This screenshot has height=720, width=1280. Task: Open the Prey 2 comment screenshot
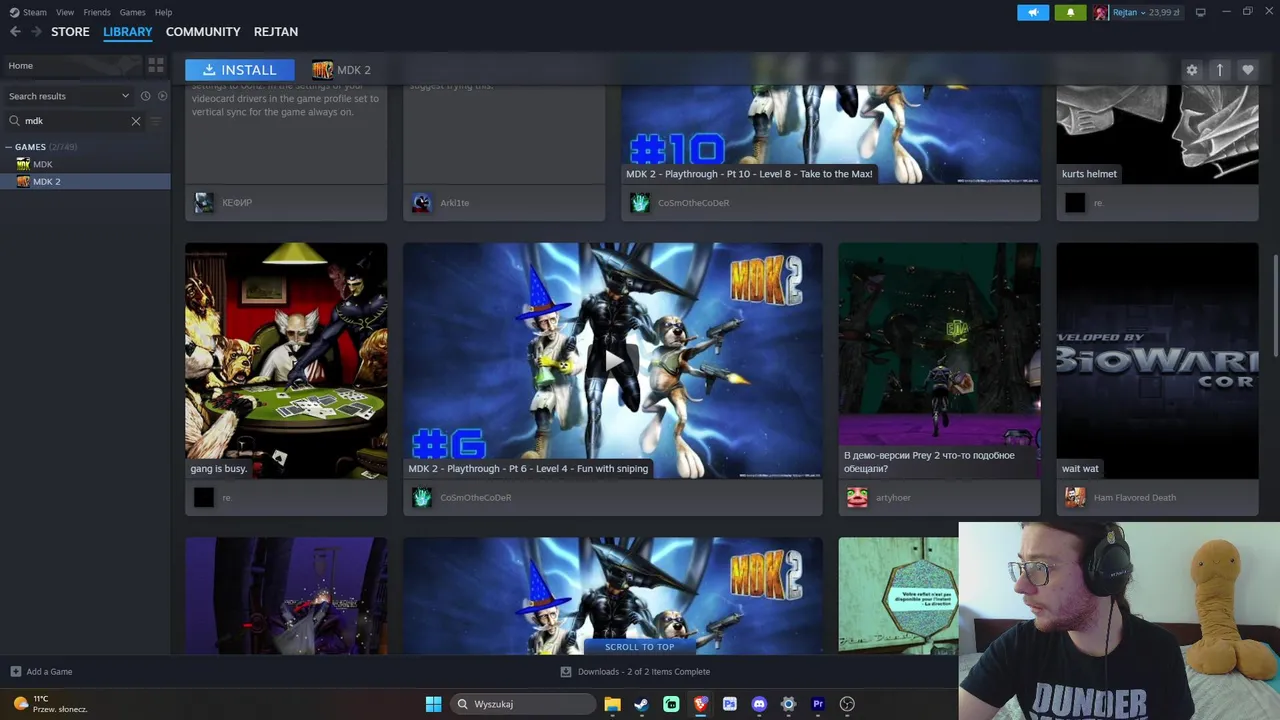(x=940, y=361)
